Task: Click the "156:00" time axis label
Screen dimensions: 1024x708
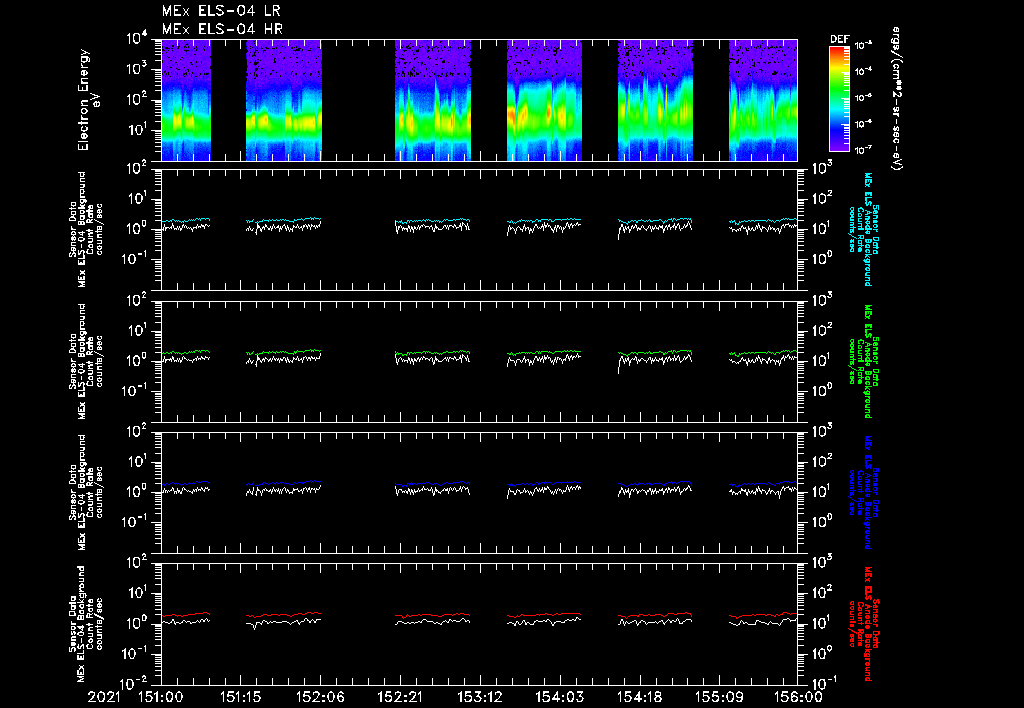Action: point(797,698)
